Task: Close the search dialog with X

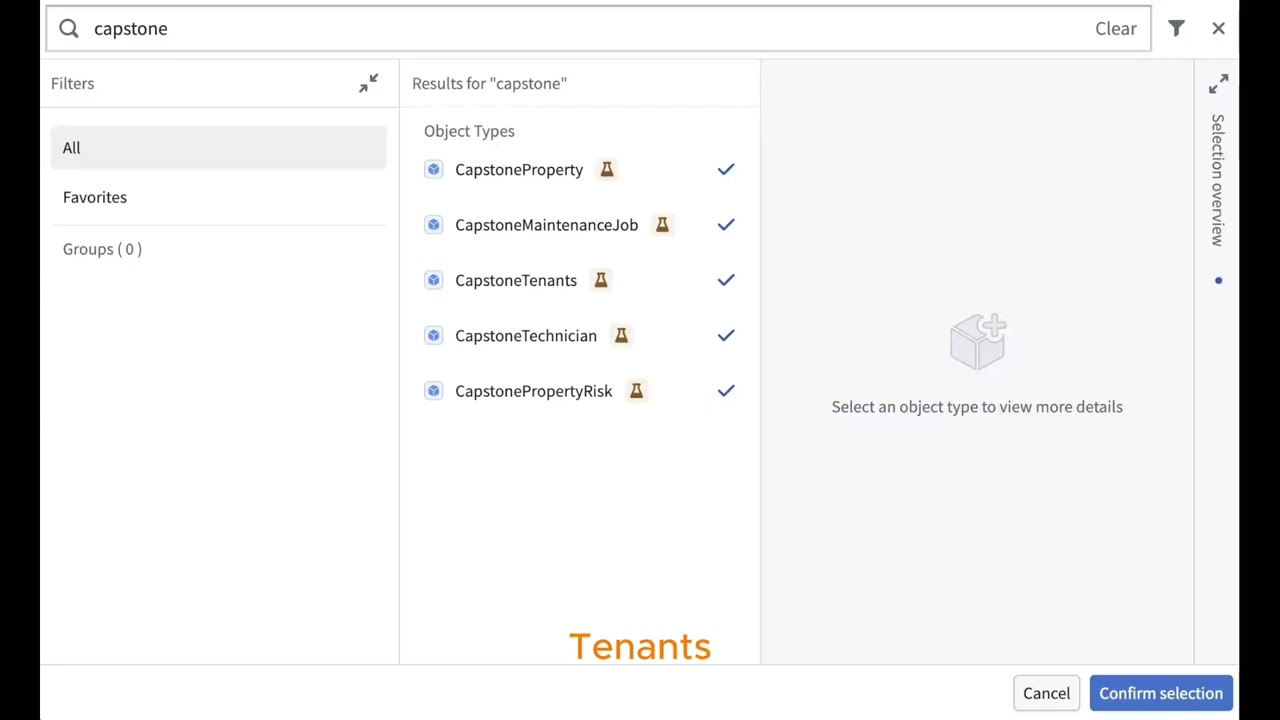Action: pos(1218,28)
